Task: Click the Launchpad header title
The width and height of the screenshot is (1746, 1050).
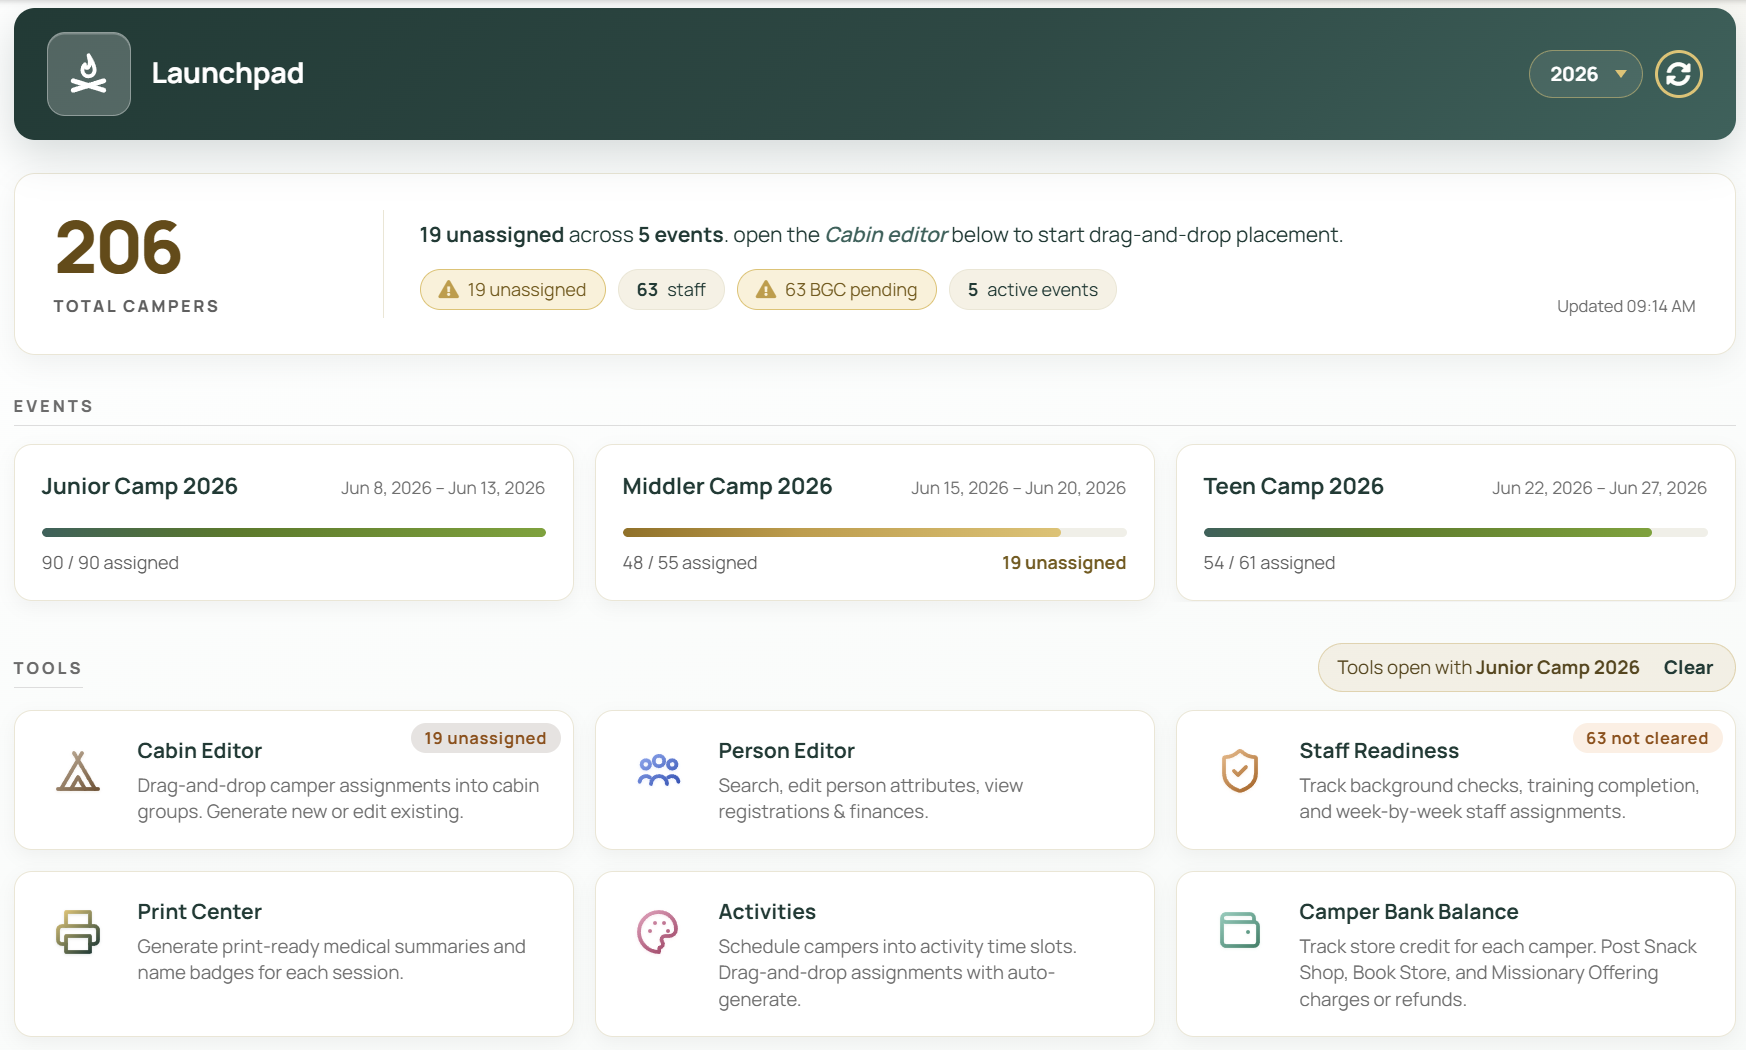Action: click(228, 73)
